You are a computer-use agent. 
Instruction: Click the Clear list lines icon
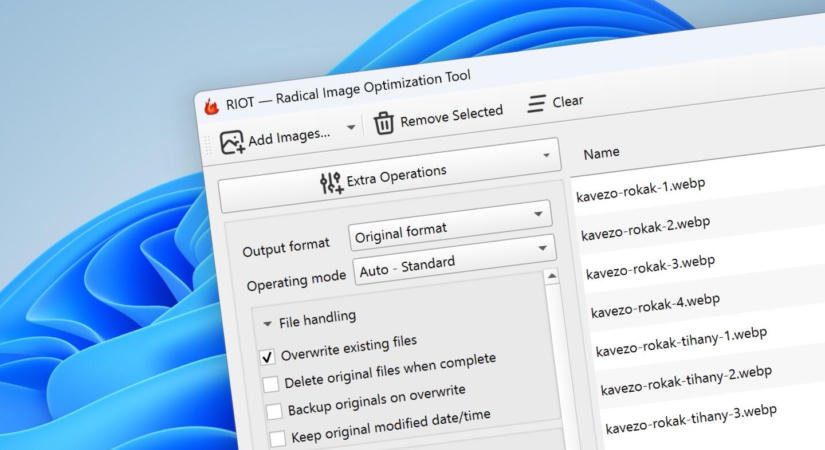click(536, 104)
